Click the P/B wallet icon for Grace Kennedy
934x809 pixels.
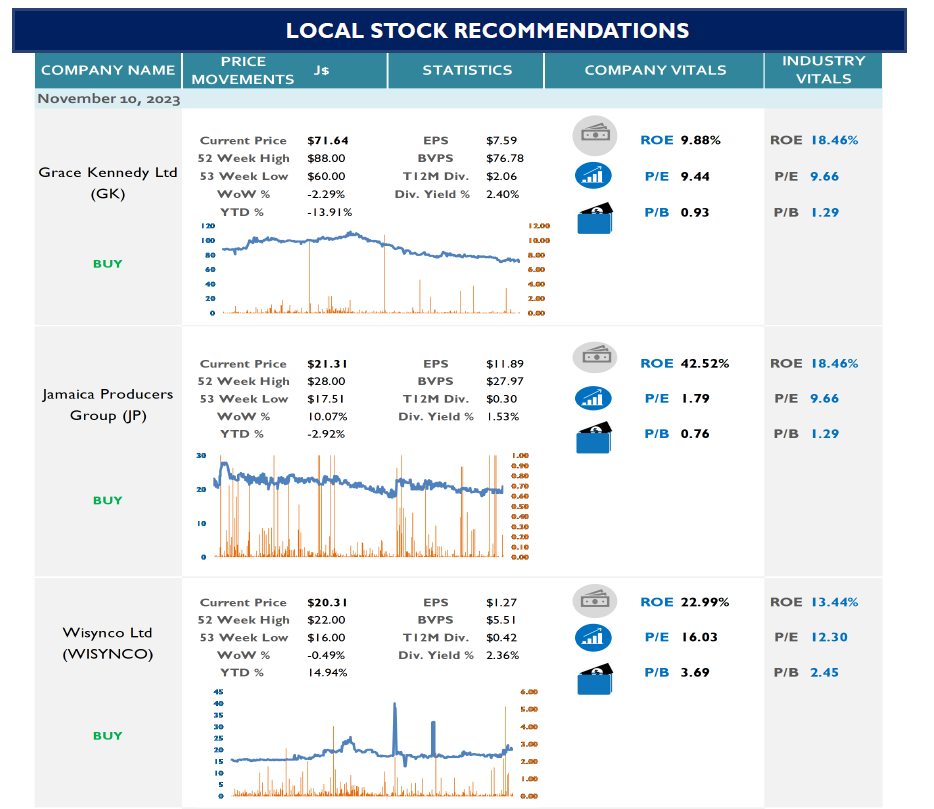[x=594, y=218]
